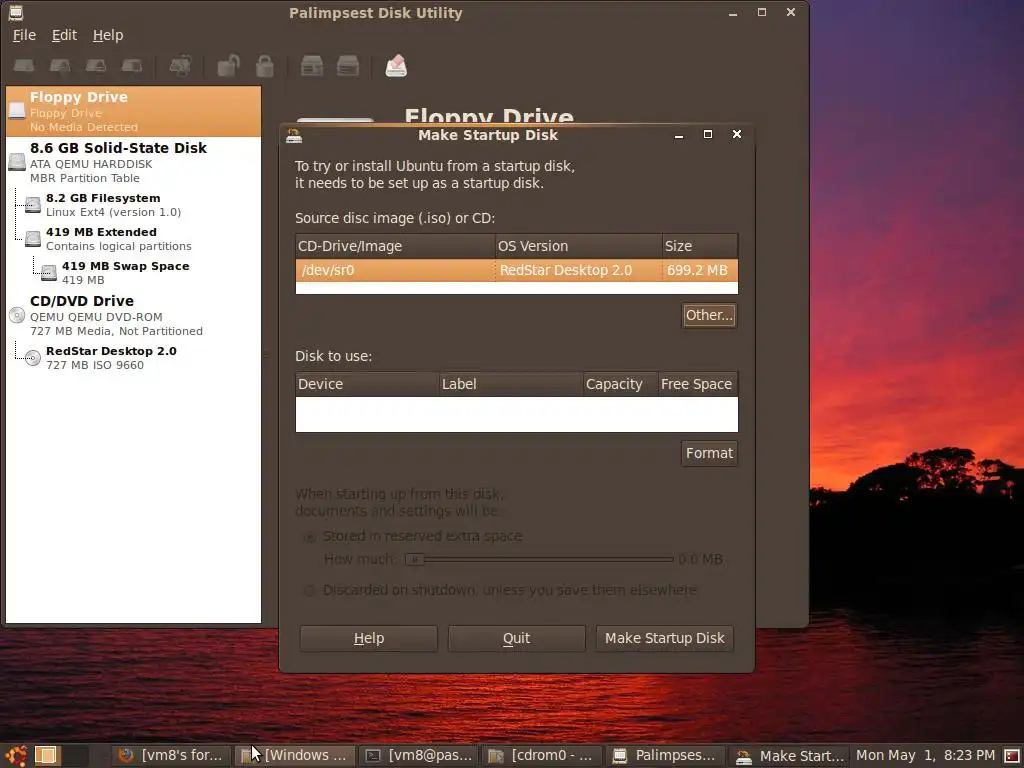The image size is (1024, 768).
Task: Select 'Discarded on shutdown' radio option
Action: (x=310, y=590)
